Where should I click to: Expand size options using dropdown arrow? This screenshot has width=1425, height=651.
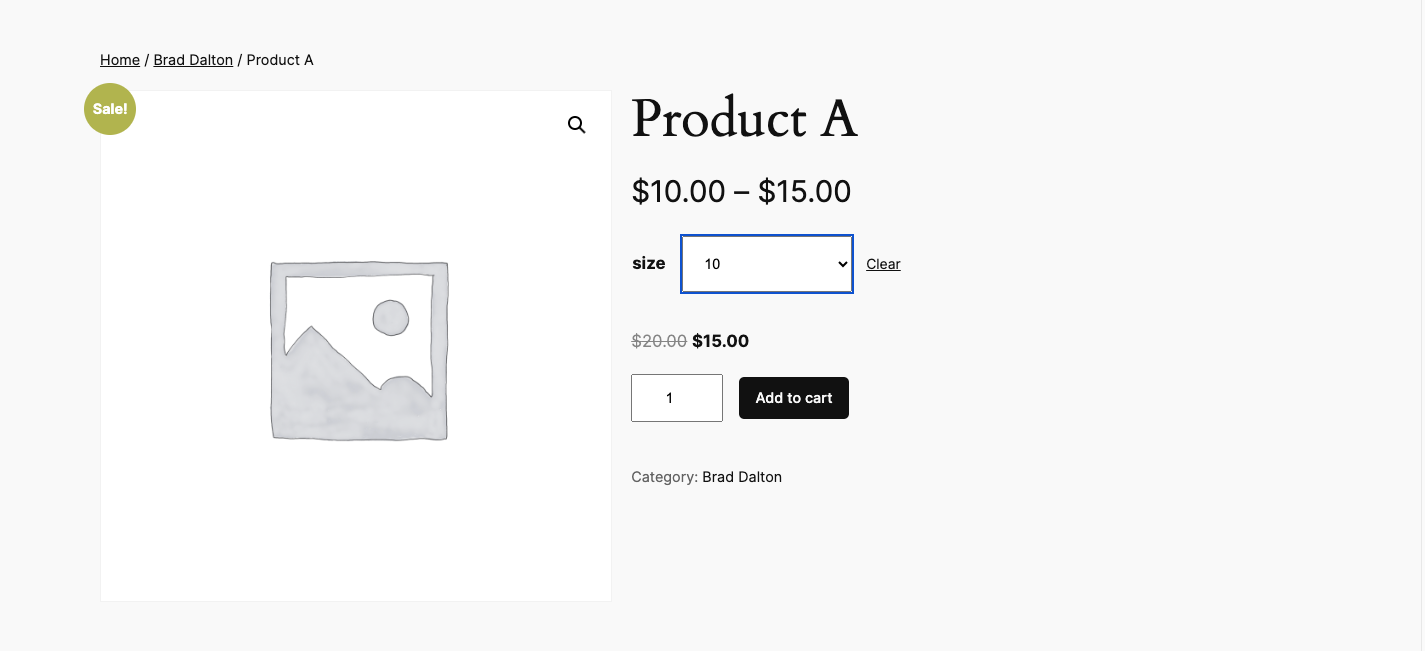842,264
